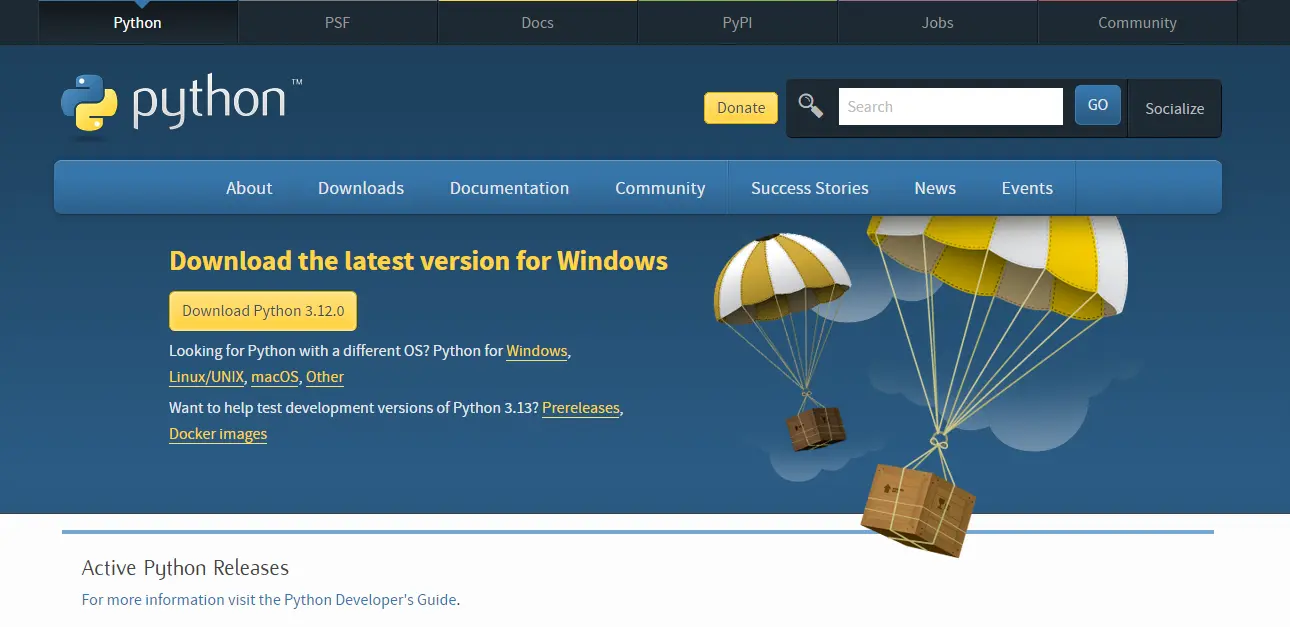Click the Prereleases link
Viewport: 1290px width, 627px height.
(x=580, y=408)
